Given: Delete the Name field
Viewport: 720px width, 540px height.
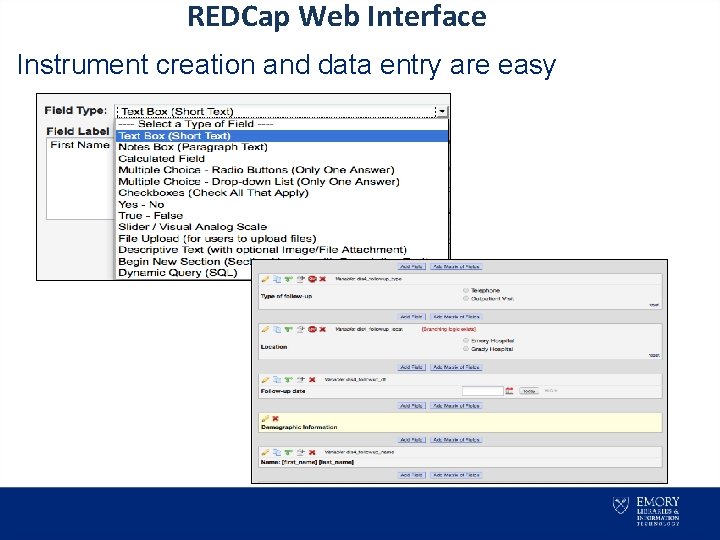Looking at the screenshot, I should point(312,452).
